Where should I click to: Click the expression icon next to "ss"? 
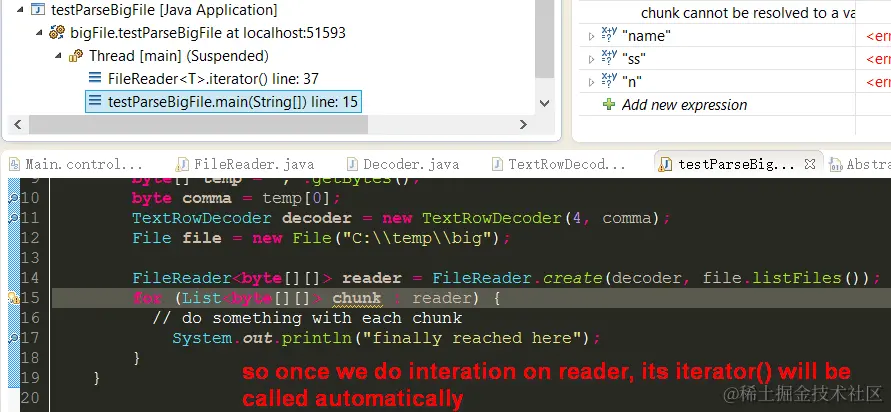pyautogui.click(x=609, y=59)
